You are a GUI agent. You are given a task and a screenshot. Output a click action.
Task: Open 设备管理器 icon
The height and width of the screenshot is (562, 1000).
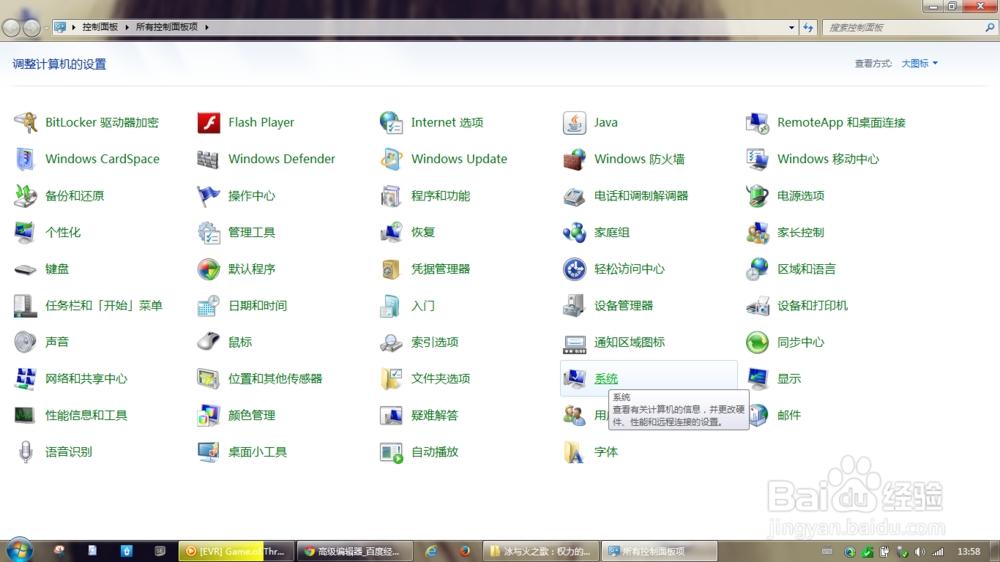(x=574, y=306)
